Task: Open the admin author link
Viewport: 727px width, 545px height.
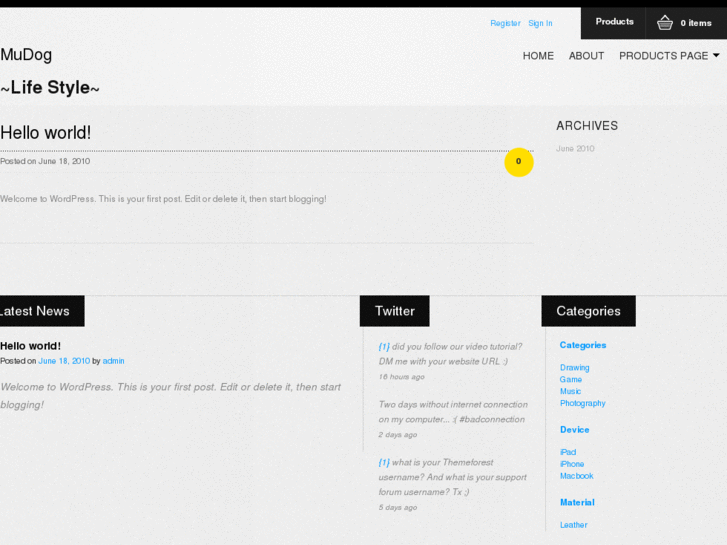Action: 113,361
